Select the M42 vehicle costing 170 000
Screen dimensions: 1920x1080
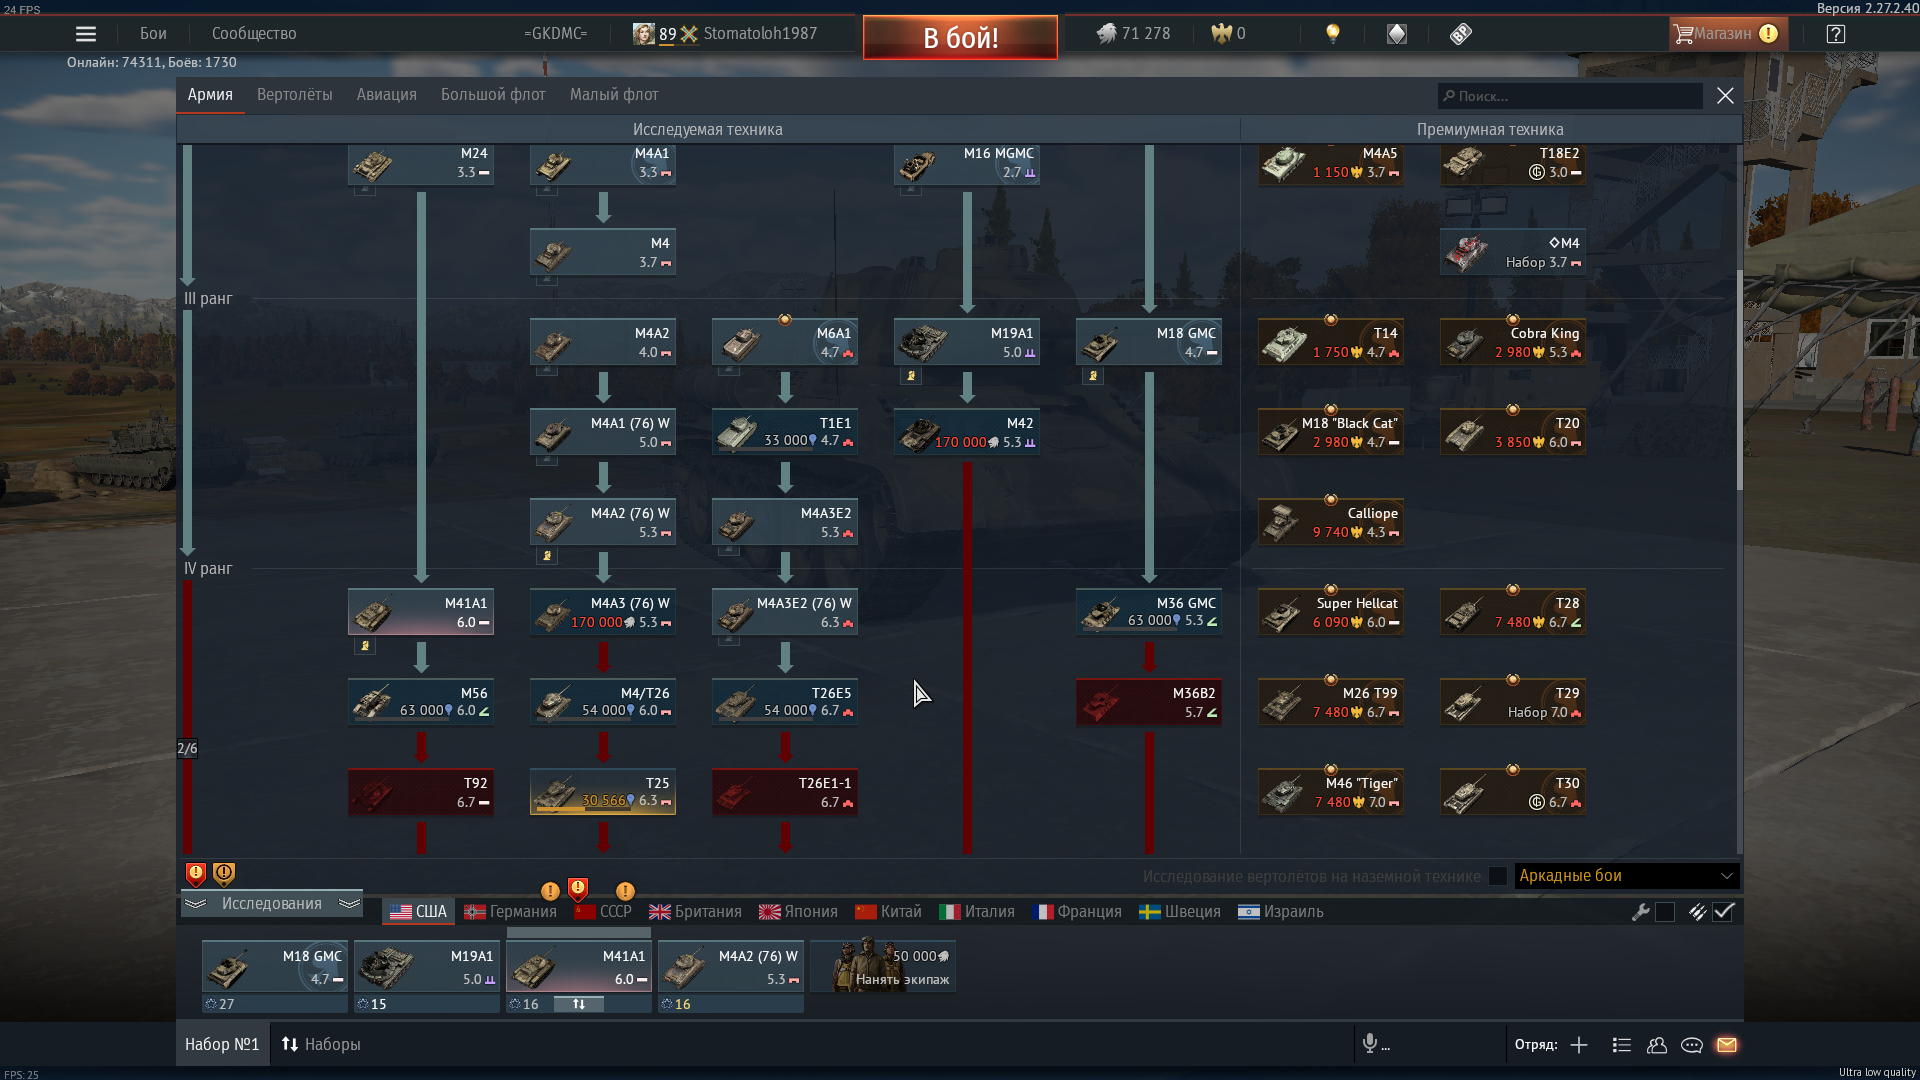coord(967,433)
